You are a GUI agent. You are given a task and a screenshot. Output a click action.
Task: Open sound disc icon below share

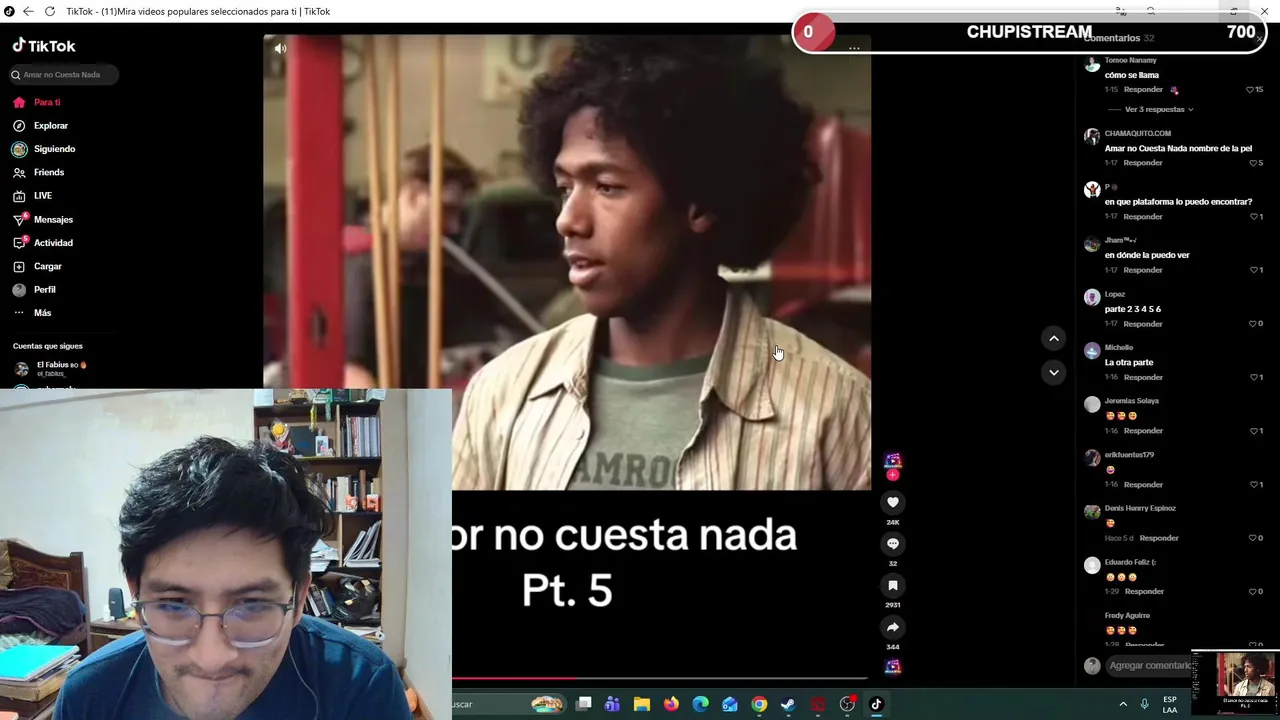[x=893, y=667]
